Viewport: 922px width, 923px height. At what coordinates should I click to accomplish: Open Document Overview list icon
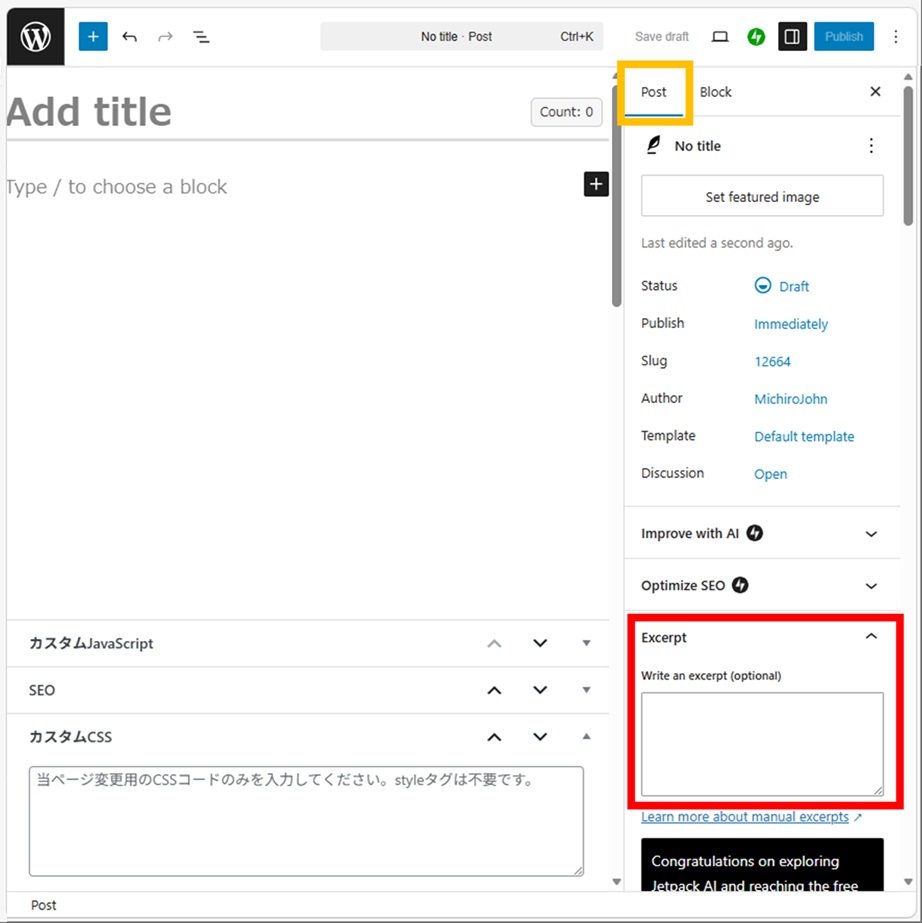(201, 37)
